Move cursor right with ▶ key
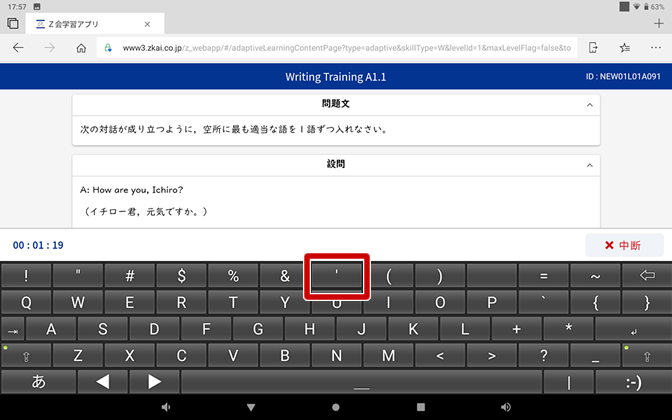Viewport: 672px width, 420px height. 154,382
